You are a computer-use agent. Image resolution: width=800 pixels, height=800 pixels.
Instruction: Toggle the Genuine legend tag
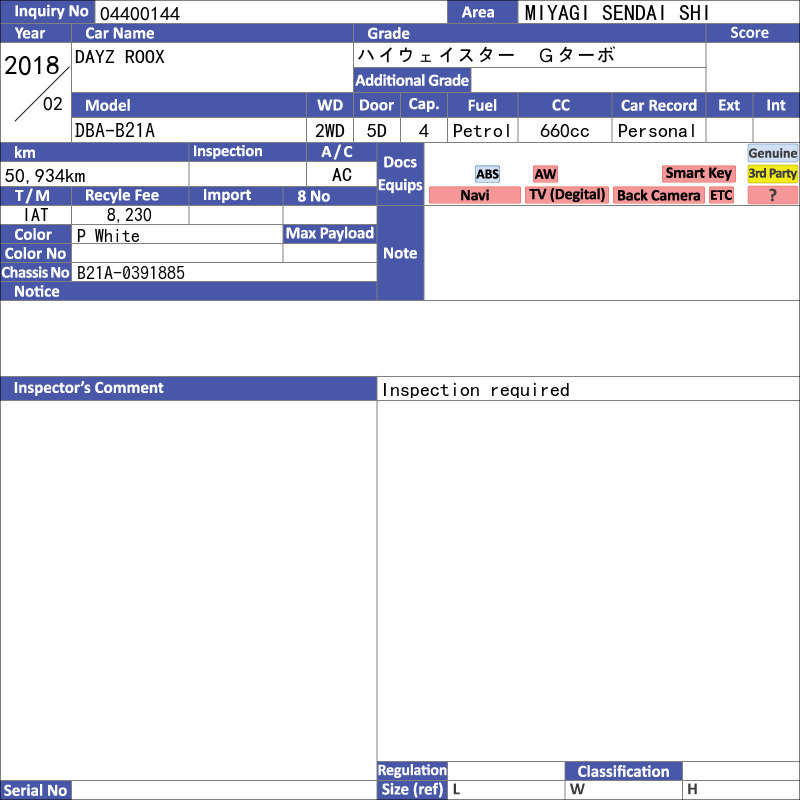pos(772,153)
